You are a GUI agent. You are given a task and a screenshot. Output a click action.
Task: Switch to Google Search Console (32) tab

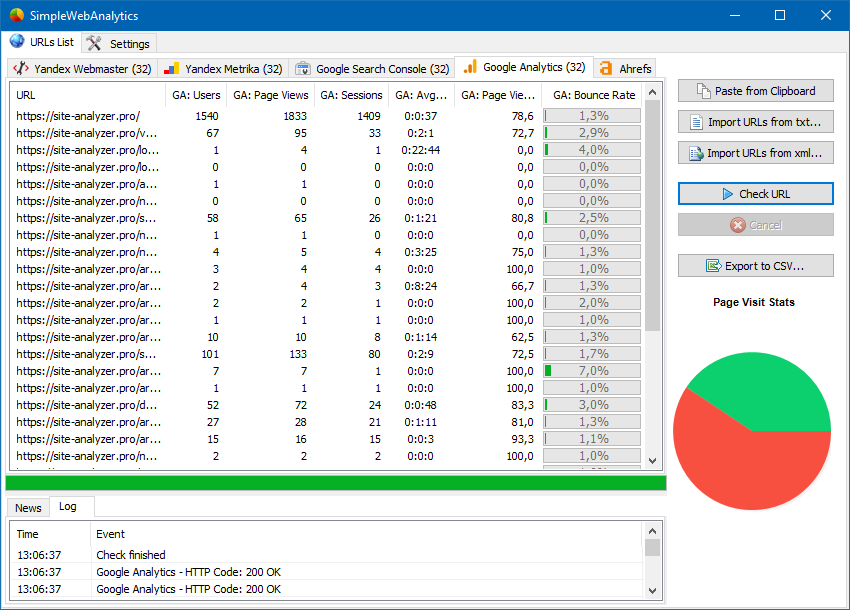point(372,69)
